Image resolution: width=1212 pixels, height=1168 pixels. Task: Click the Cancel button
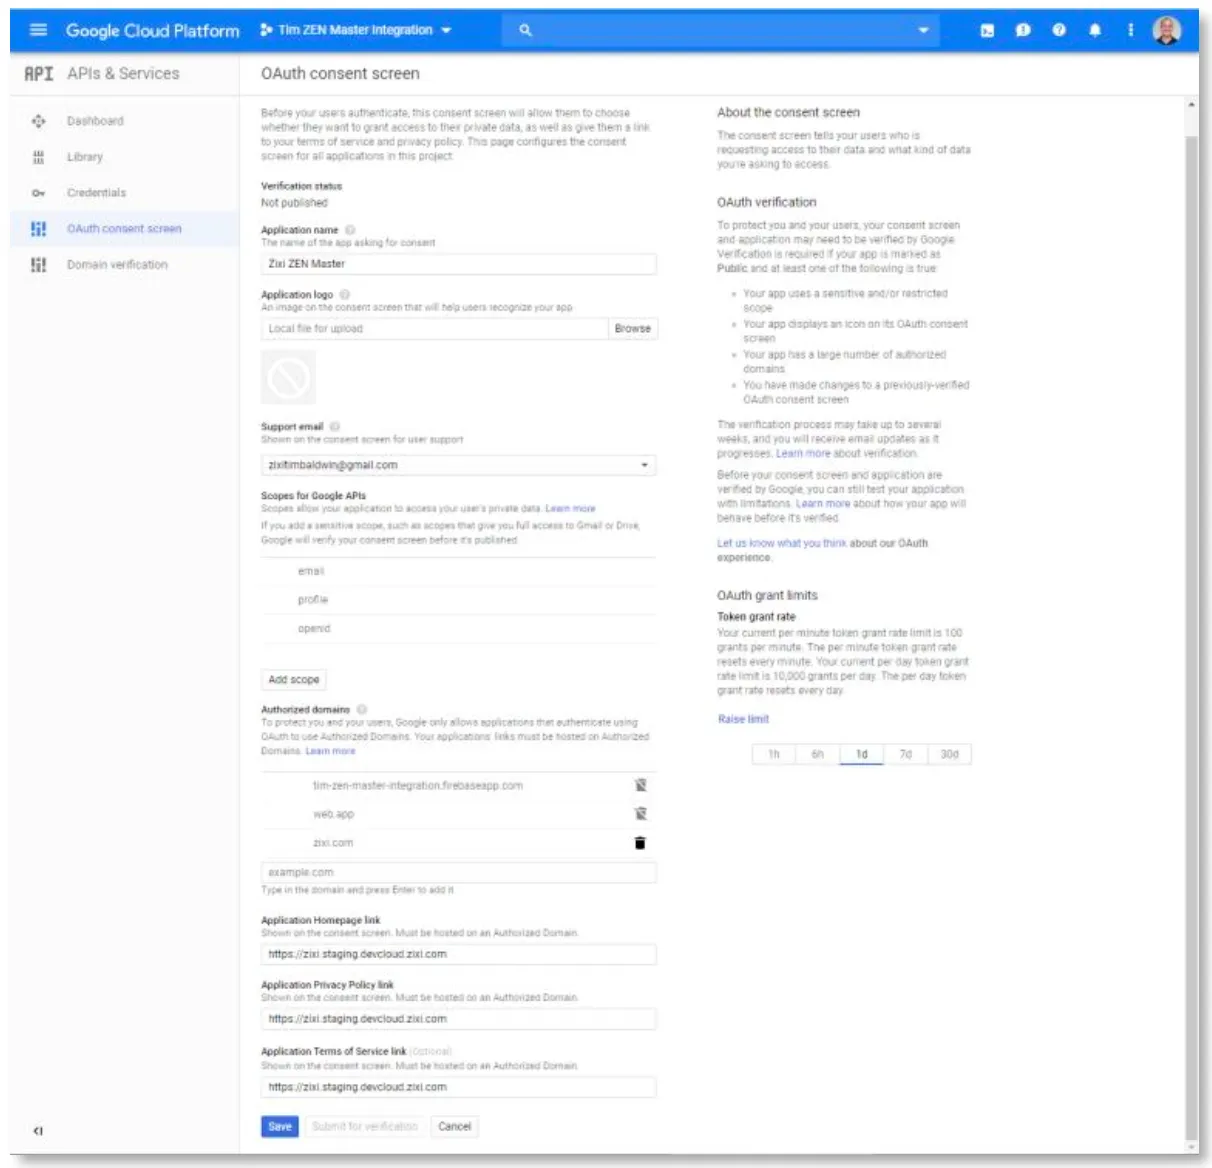pyautogui.click(x=455, y=1126)
